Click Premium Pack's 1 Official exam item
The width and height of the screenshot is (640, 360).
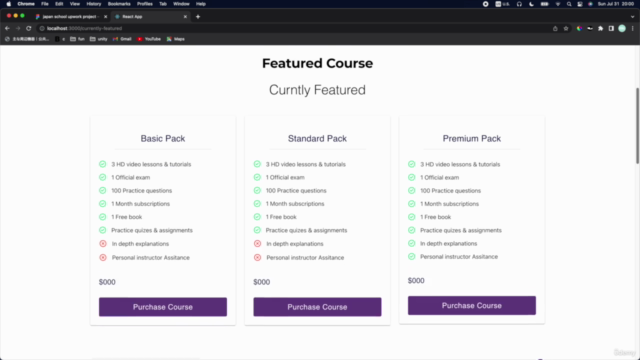click(440, 178)
